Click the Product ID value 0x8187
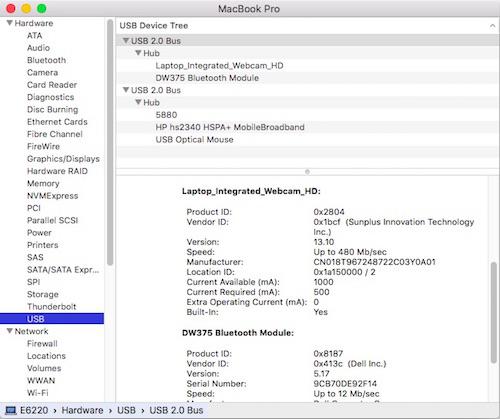The width and height of the screenshot is (500, 419). click(x=328, y=354)
